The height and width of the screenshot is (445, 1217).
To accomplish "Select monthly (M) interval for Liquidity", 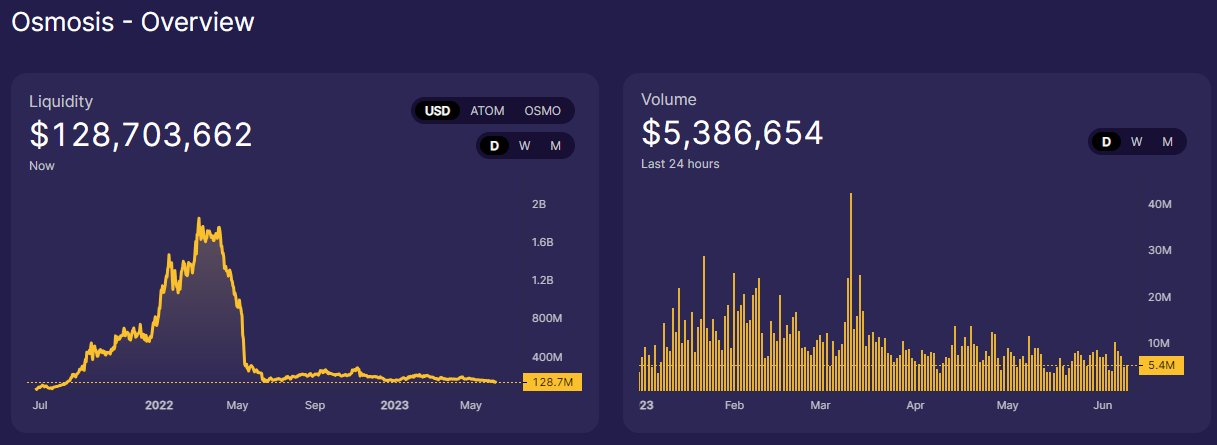I will 556,146.
